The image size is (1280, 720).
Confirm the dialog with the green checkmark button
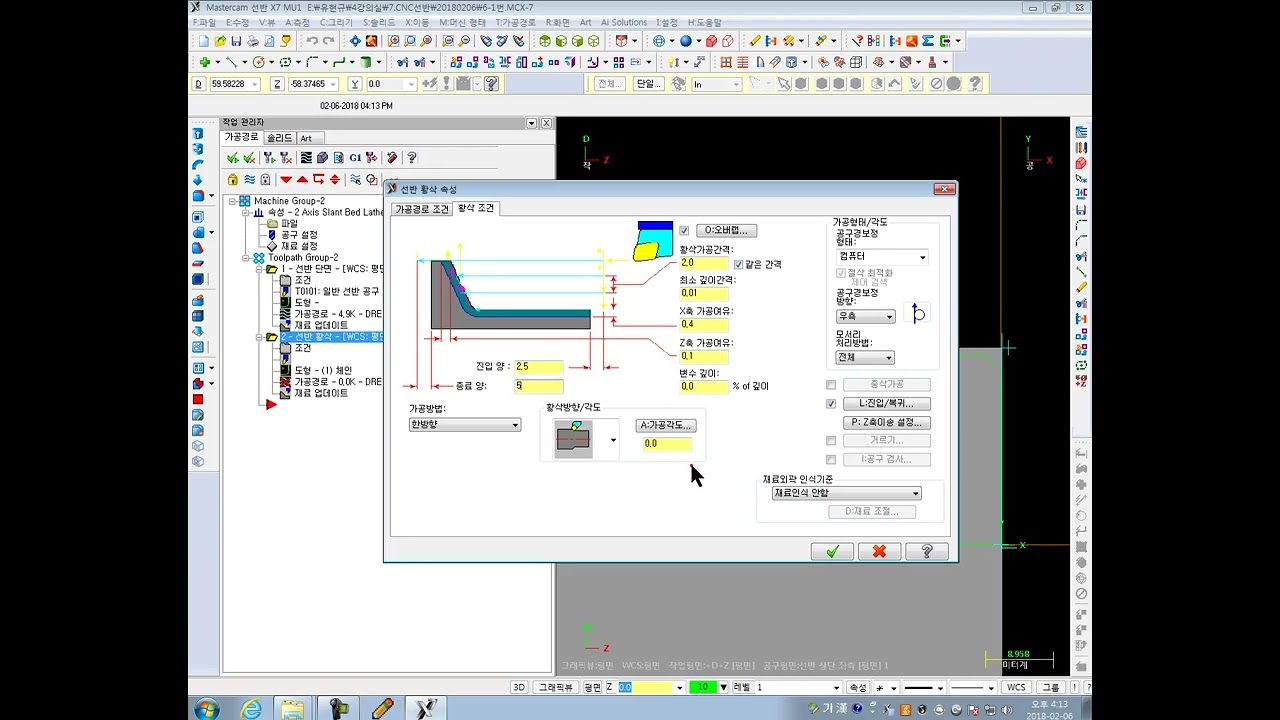click(x=832, y=551)
